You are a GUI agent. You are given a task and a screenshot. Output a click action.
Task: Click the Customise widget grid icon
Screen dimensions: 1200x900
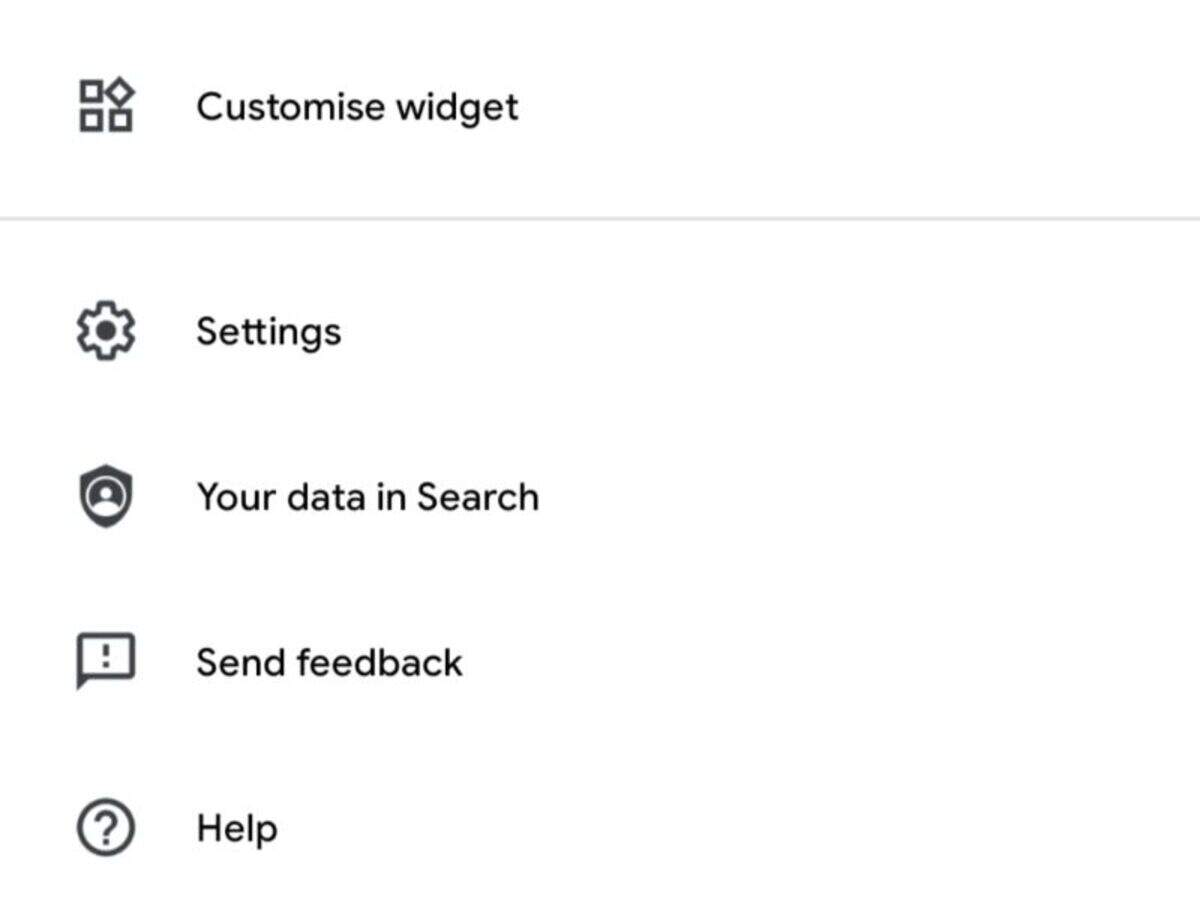pyautogui.click(x=106, y=106)
